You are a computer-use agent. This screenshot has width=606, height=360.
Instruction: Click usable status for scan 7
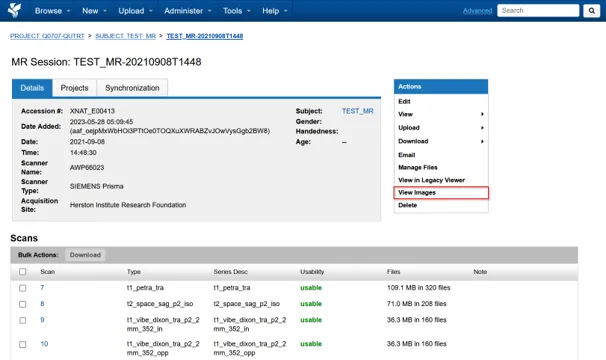(x=311, y=288)
